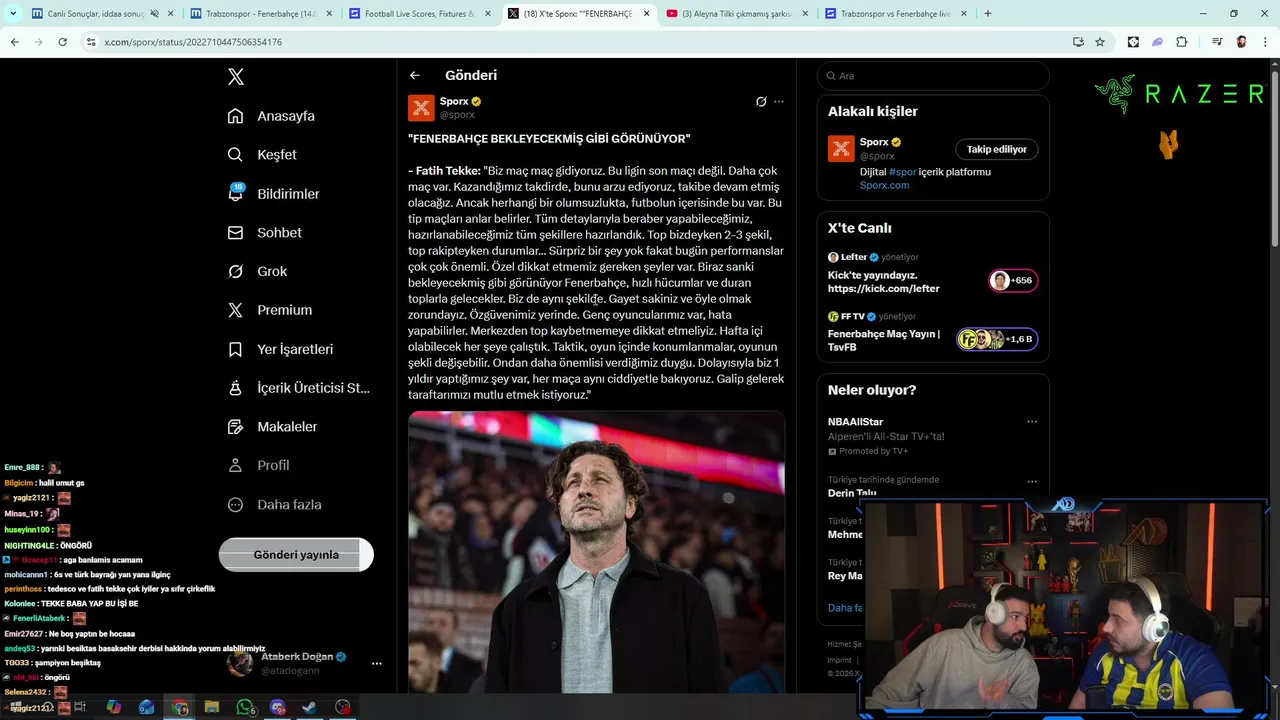1280x720 pixels.
Task: Open Sporx avatar on the post
Action: 421,107
